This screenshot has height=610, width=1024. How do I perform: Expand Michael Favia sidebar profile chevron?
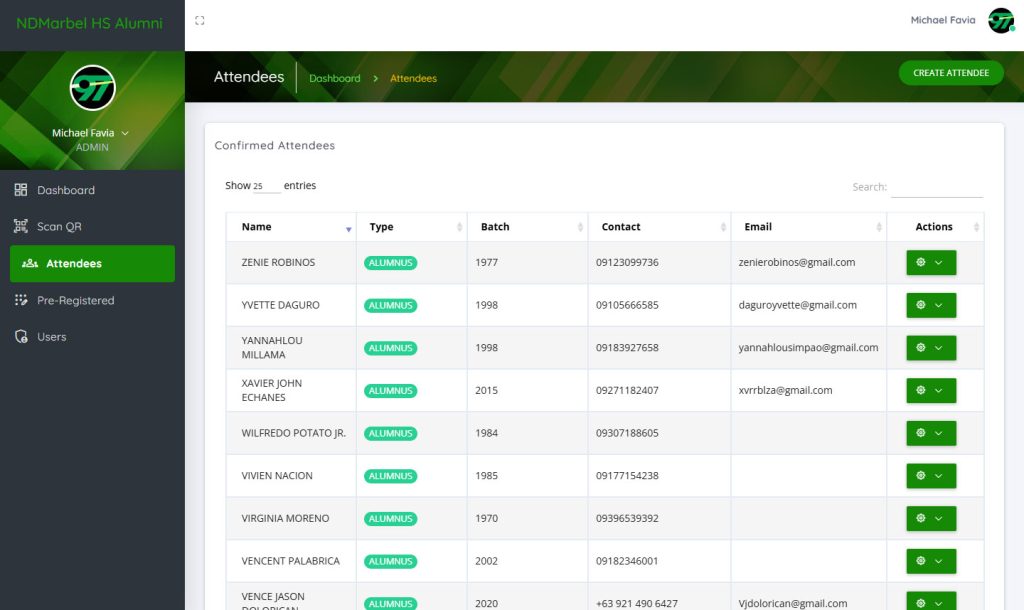(x=125, y=133)
